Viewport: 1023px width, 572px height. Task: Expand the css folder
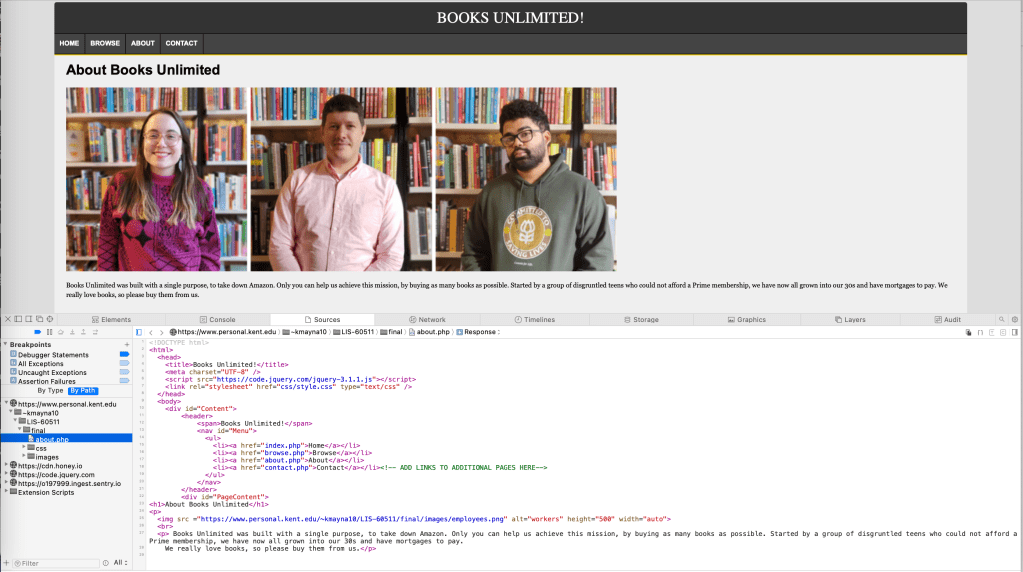click(x=25, y=448)
